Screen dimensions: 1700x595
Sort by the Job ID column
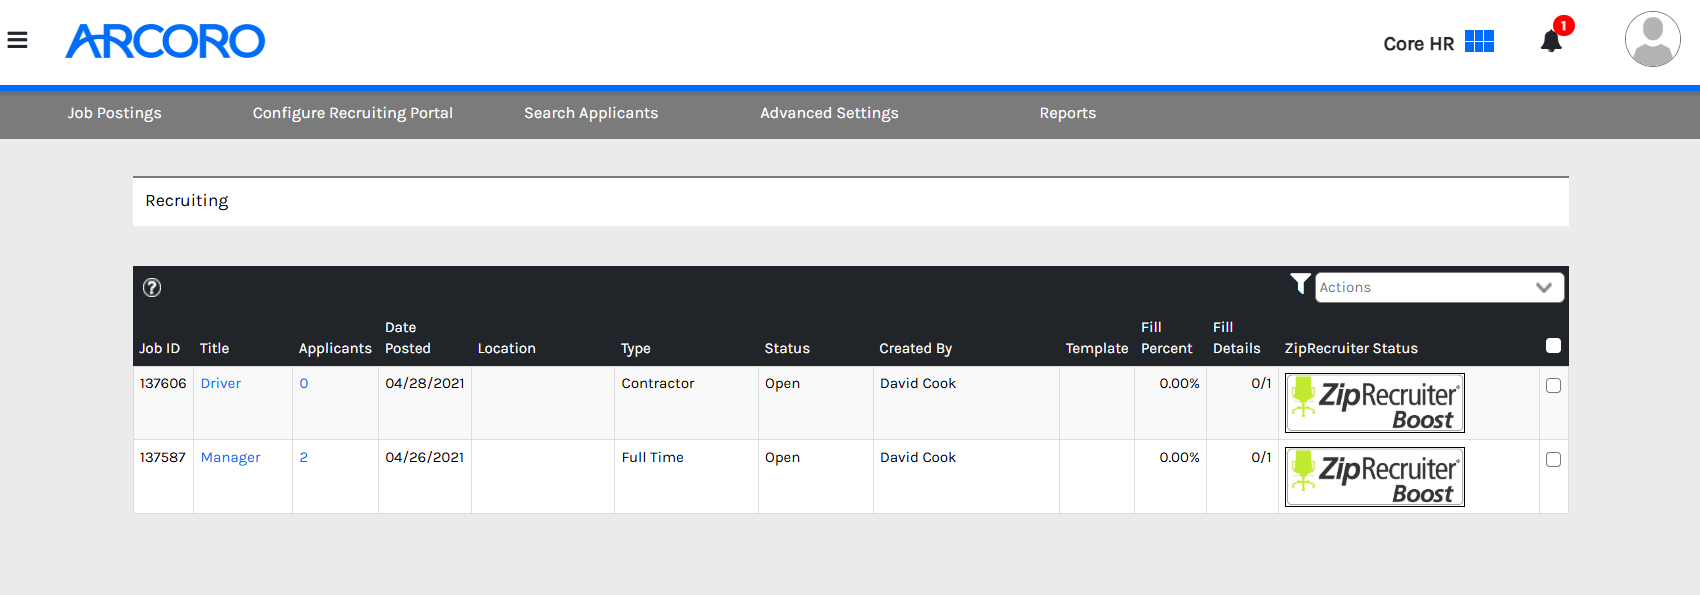coord(159,348)
